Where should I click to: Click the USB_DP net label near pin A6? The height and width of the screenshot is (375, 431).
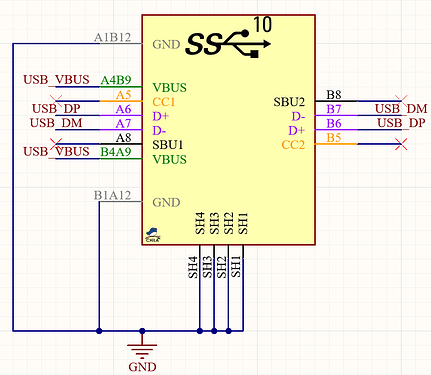[56, 109]
